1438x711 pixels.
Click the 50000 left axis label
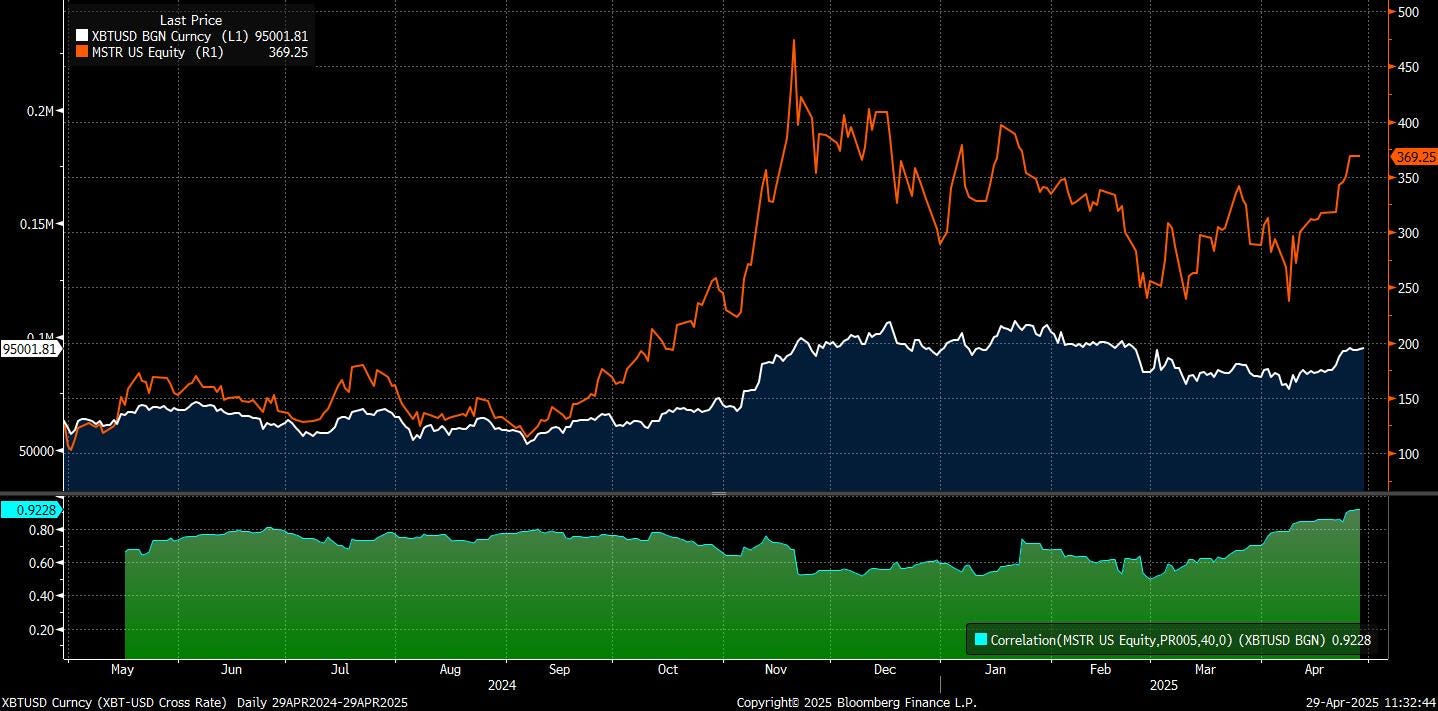coord(35,451)
